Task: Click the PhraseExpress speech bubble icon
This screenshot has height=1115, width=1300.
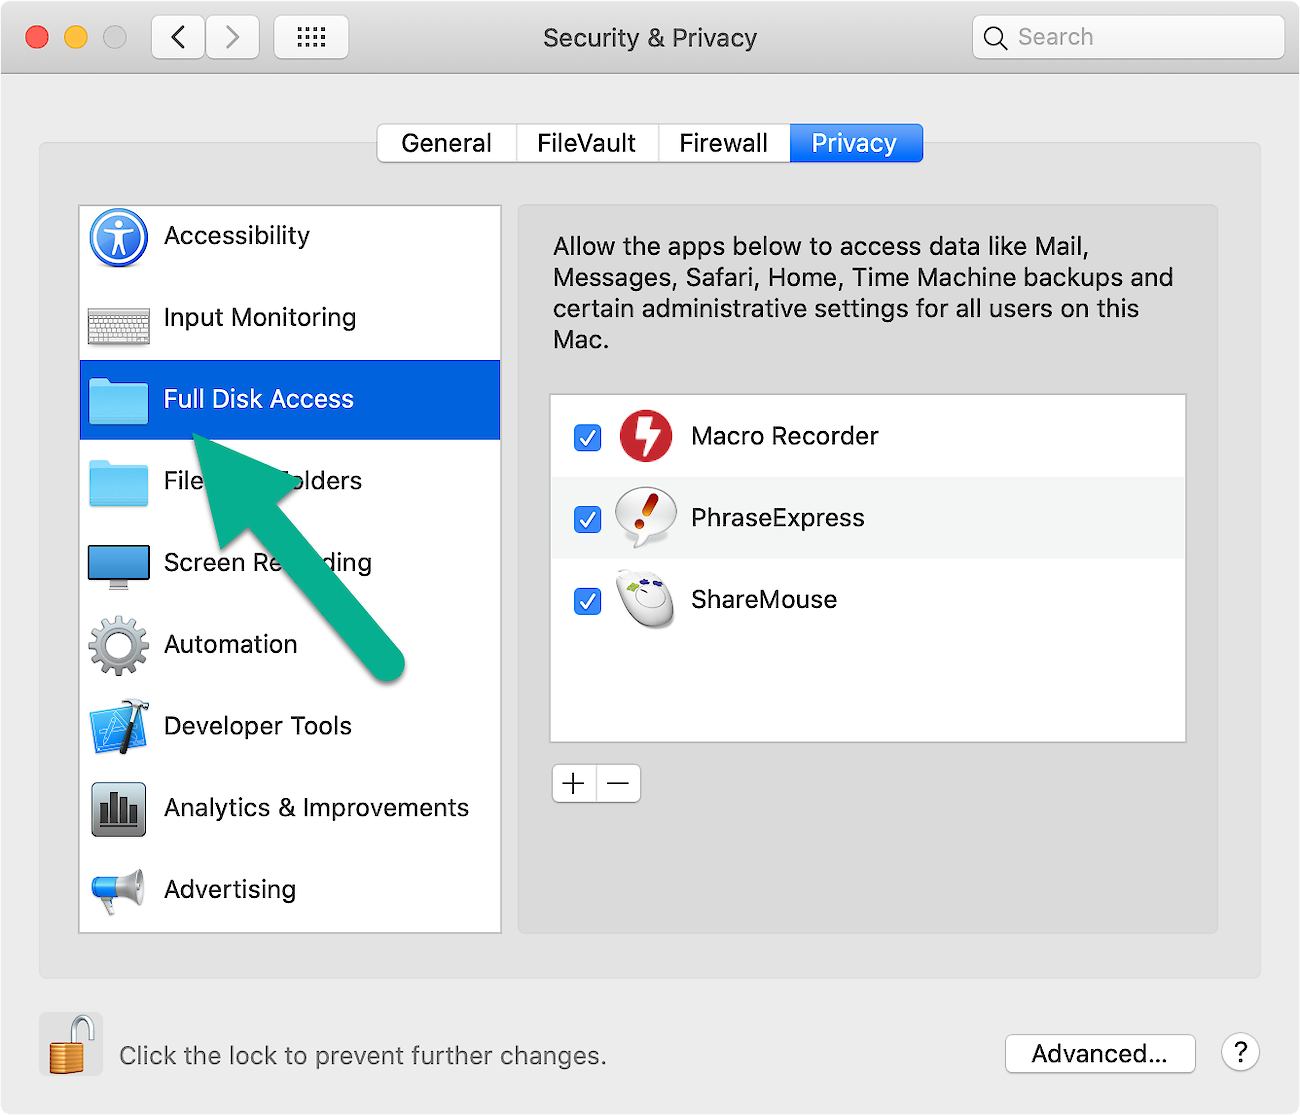Action: point(645,518)
